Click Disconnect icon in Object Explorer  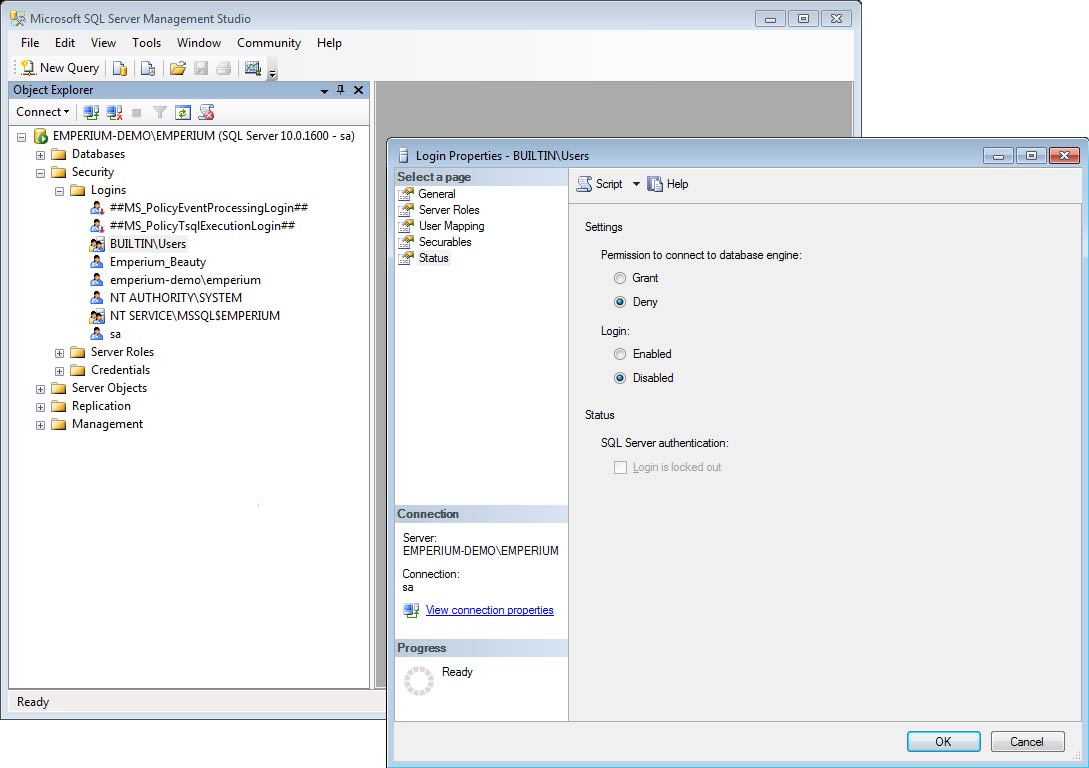tap(114, 112)
